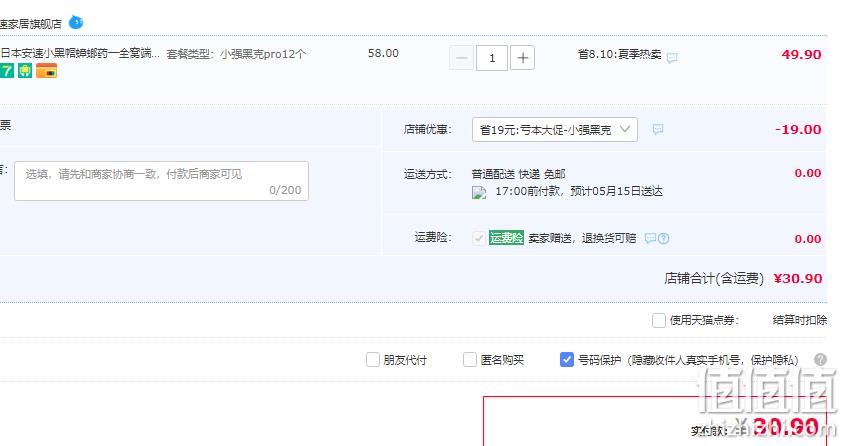Click the green 运费险 label tag
The image size is (846, 446).
(506, 238)
